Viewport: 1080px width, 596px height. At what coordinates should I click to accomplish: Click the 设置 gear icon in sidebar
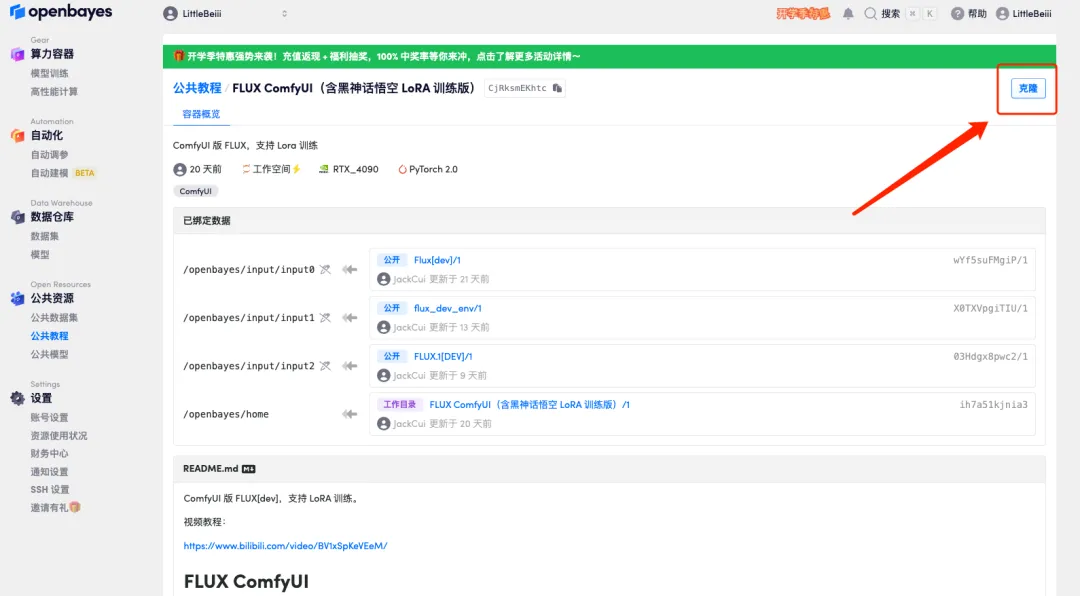click(x=17, y=398)
